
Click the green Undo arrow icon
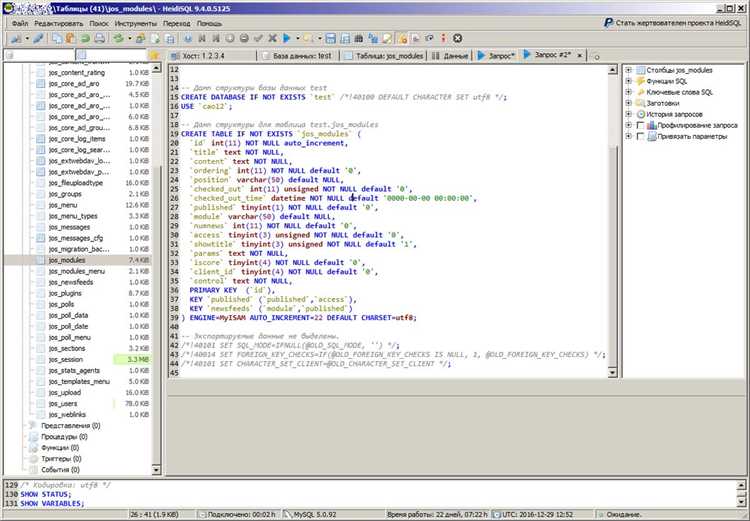pos(85,39)
